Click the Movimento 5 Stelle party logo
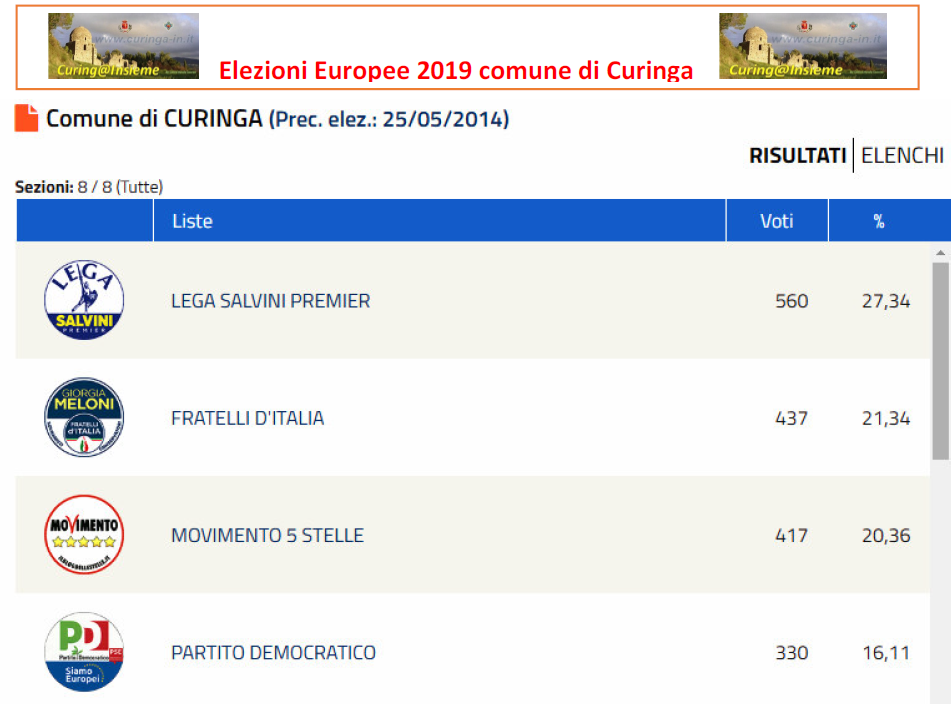The image size is (952, 704). [x=84, y=534]
